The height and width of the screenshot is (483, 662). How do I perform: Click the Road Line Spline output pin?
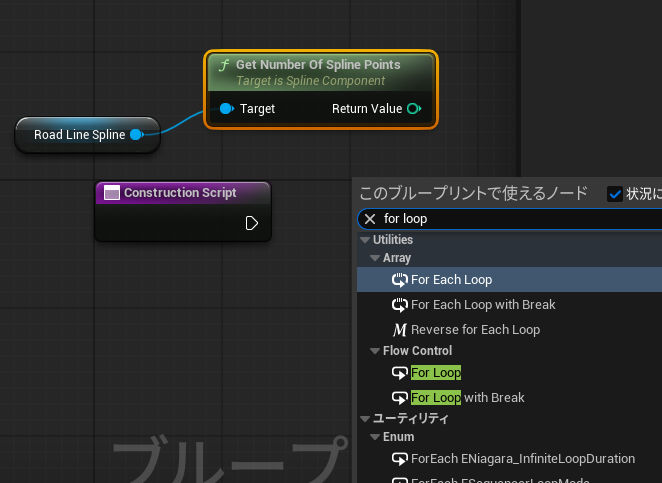[x=136, y=135]
